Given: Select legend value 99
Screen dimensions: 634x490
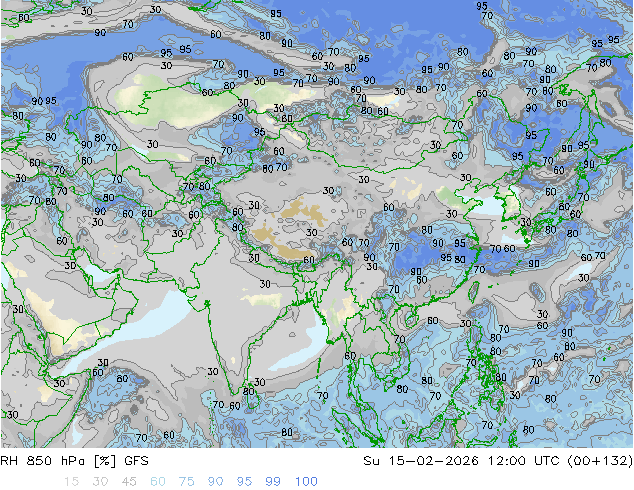Looking at the screenshot, I should (273, 482).
